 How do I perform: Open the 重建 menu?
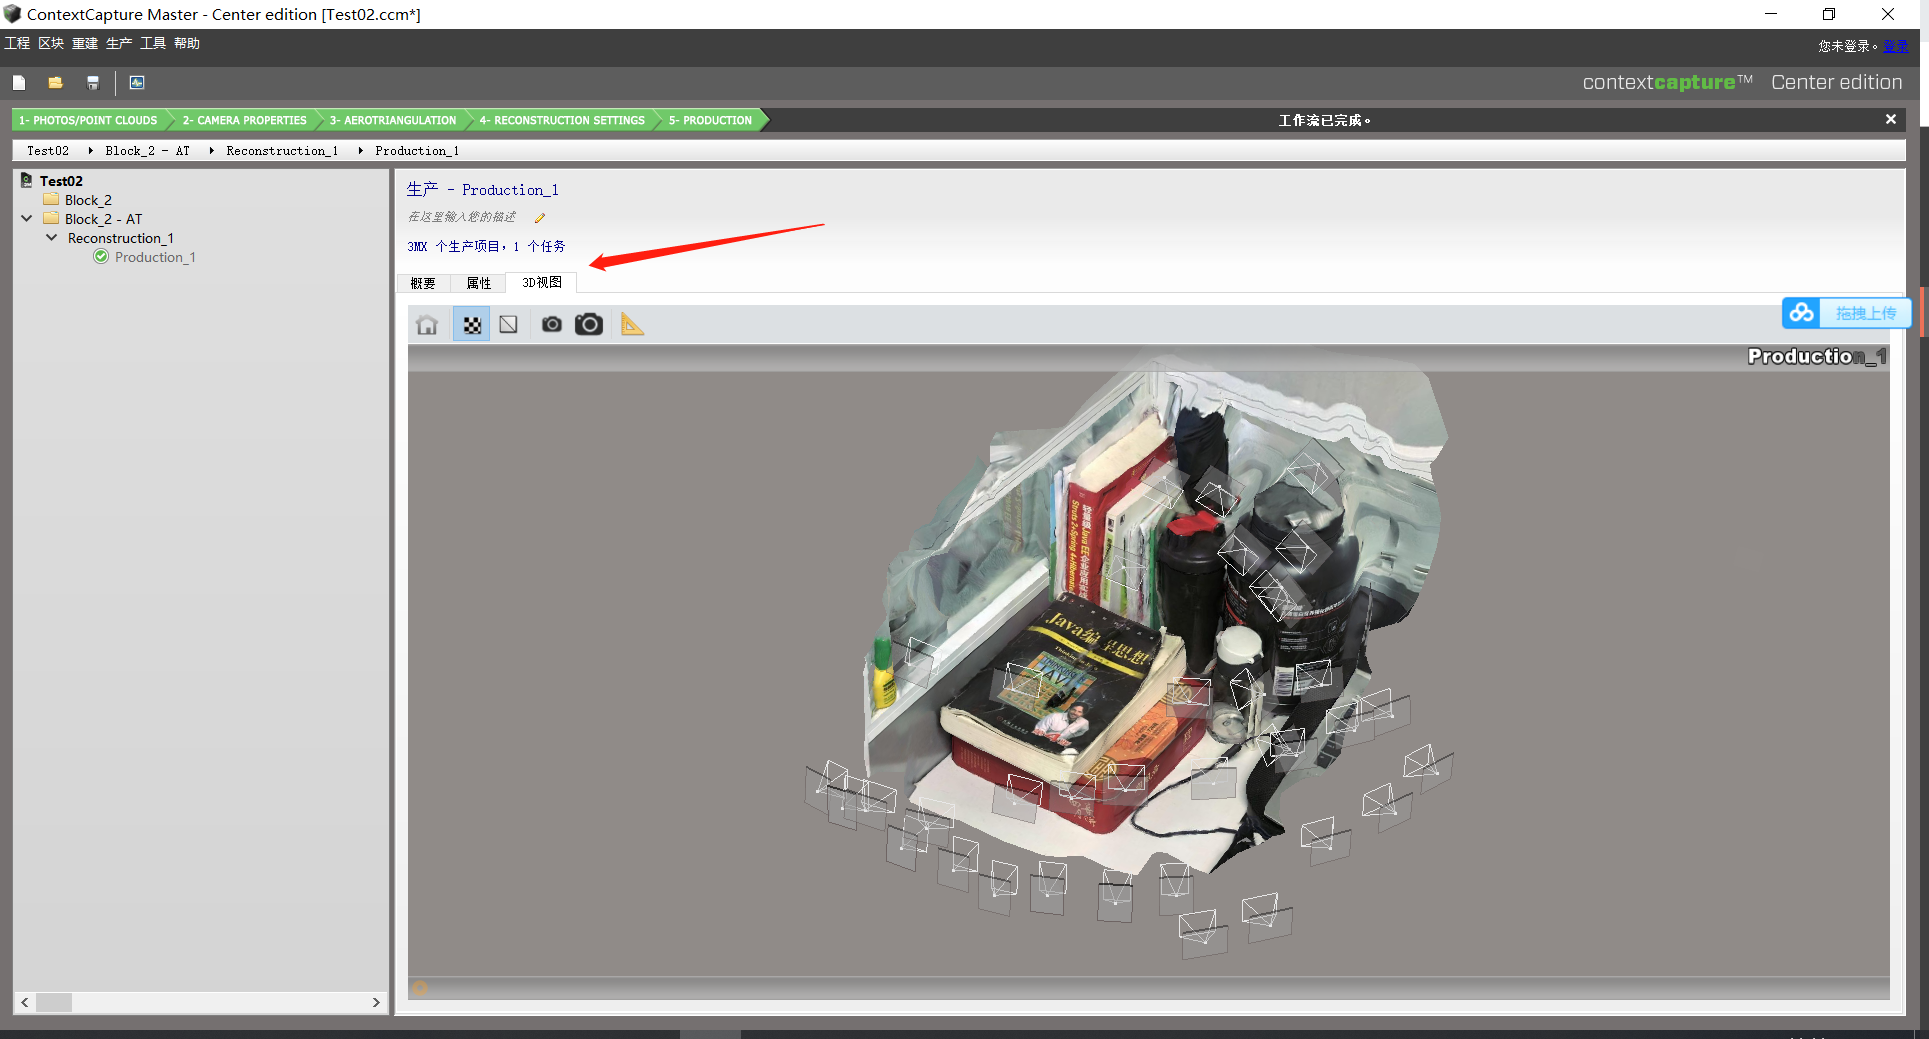[x=85, y=43]
